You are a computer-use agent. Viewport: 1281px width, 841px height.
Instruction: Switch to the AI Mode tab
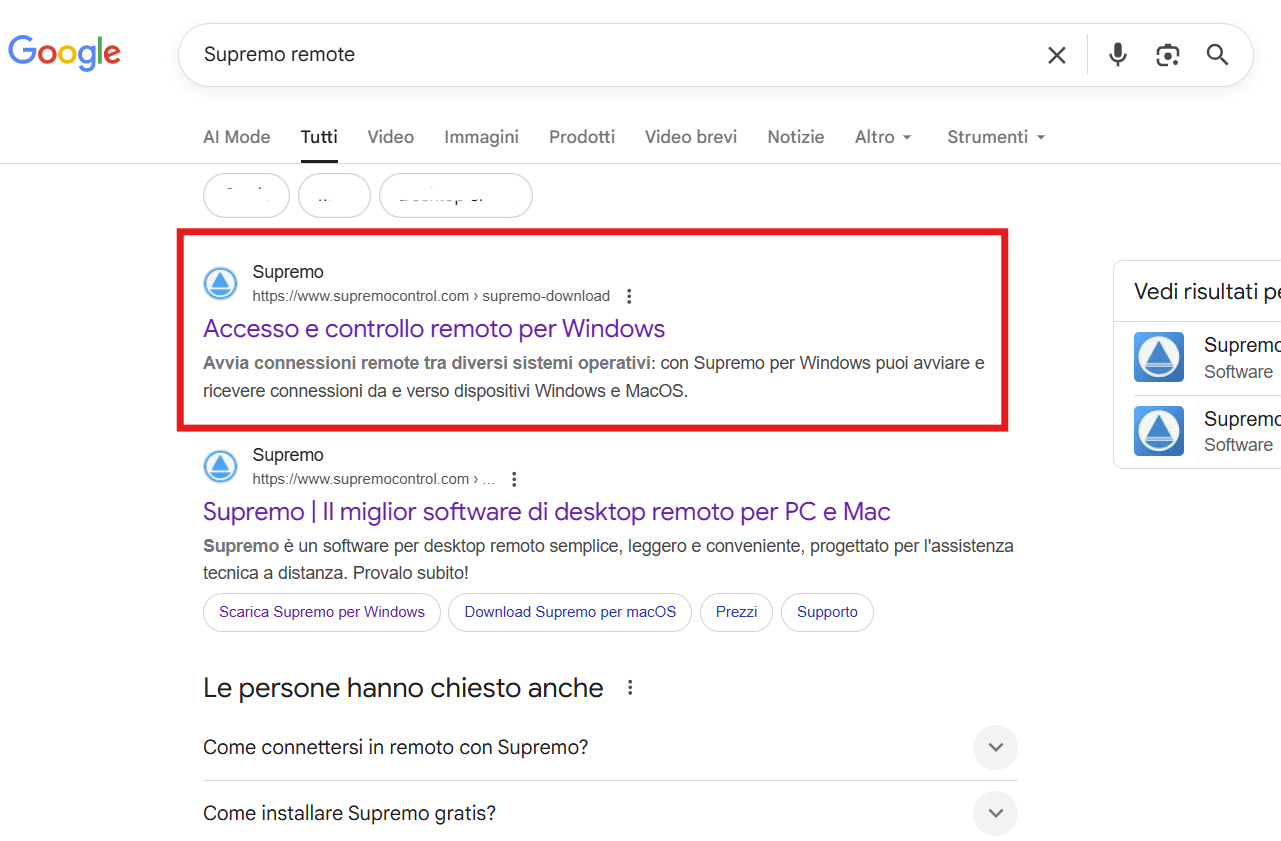236,137
